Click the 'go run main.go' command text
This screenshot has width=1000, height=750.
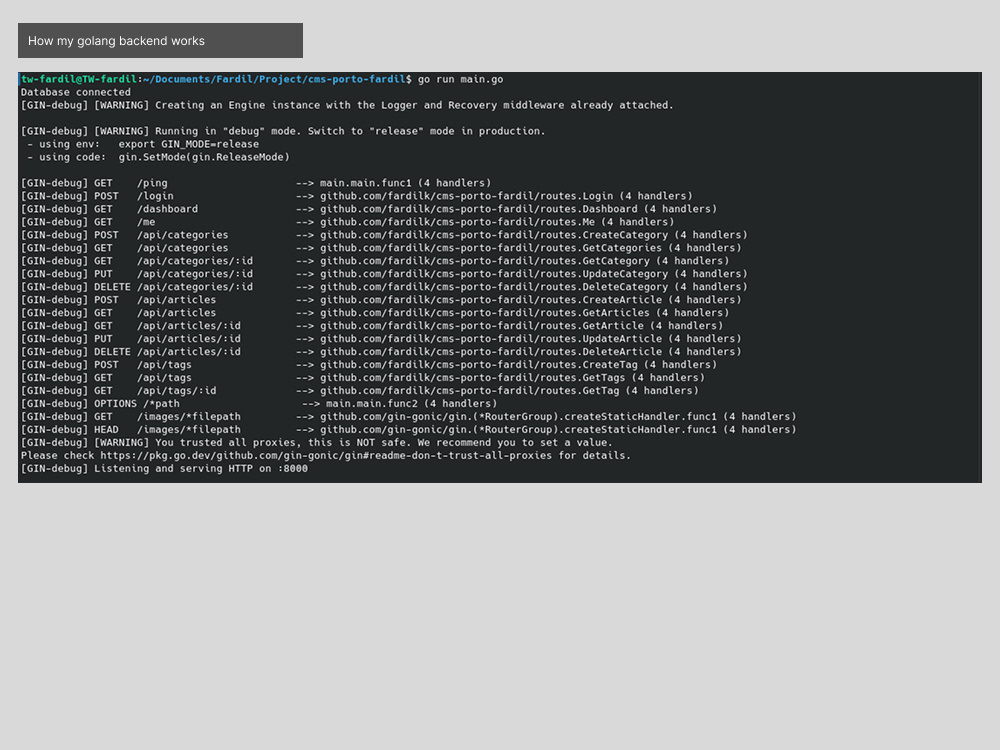tap(460, 80)
